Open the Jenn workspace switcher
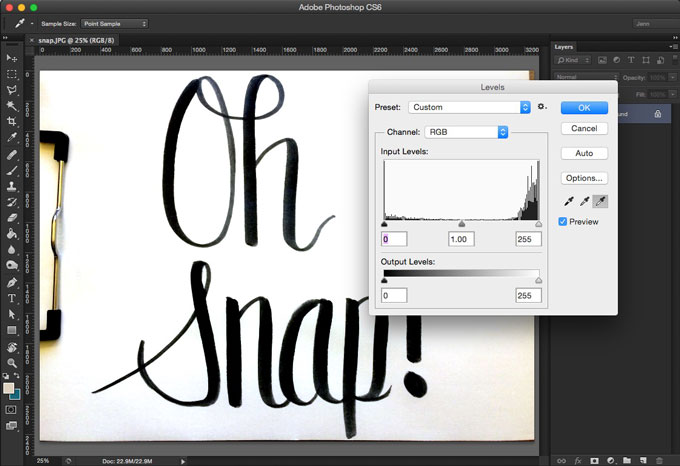Viewport: 680px width, 466px height. click(x=655, y=24)
